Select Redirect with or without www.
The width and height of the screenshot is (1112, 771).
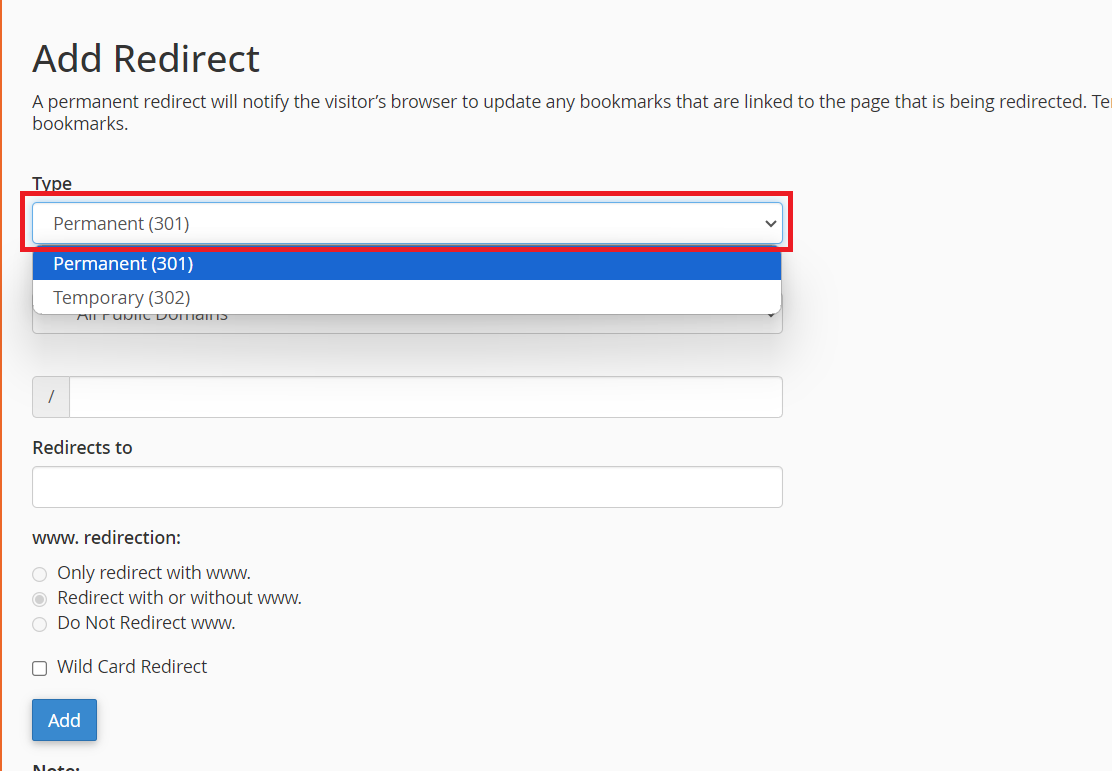[39, 599]
